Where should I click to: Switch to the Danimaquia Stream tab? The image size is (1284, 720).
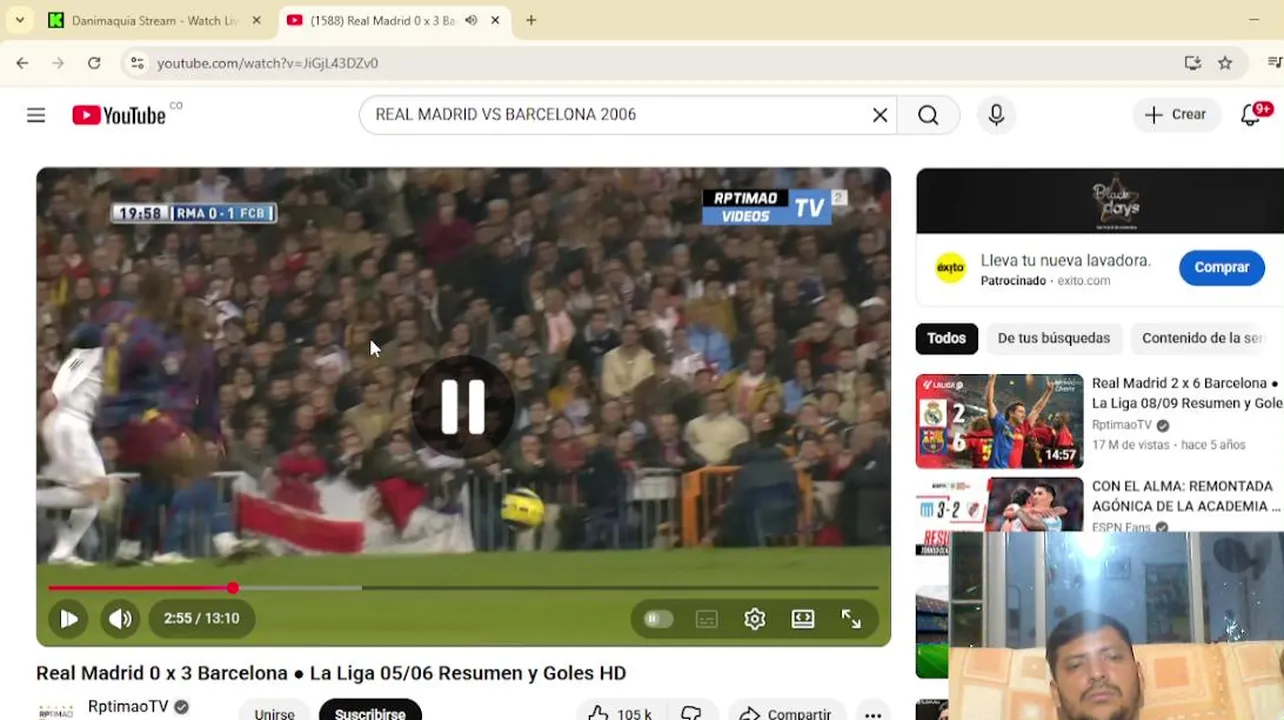click(155, 20)
